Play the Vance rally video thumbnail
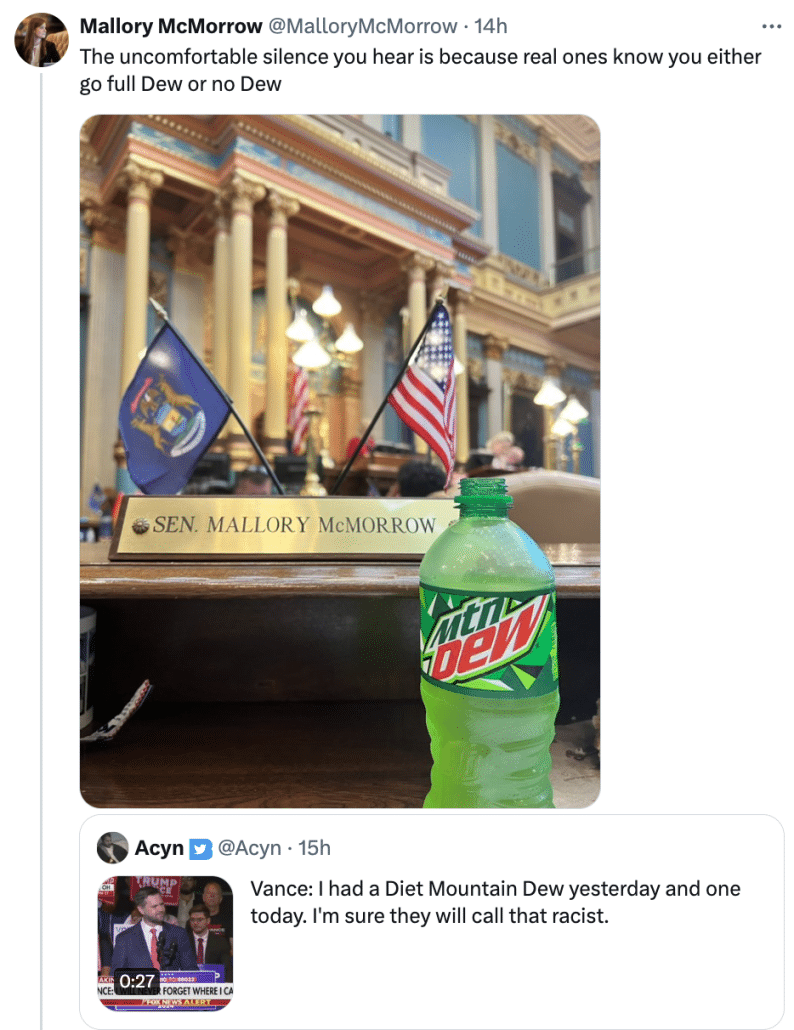Viewport: 794px width, 1030px height. pyautogui.click(x=165, y=943)
